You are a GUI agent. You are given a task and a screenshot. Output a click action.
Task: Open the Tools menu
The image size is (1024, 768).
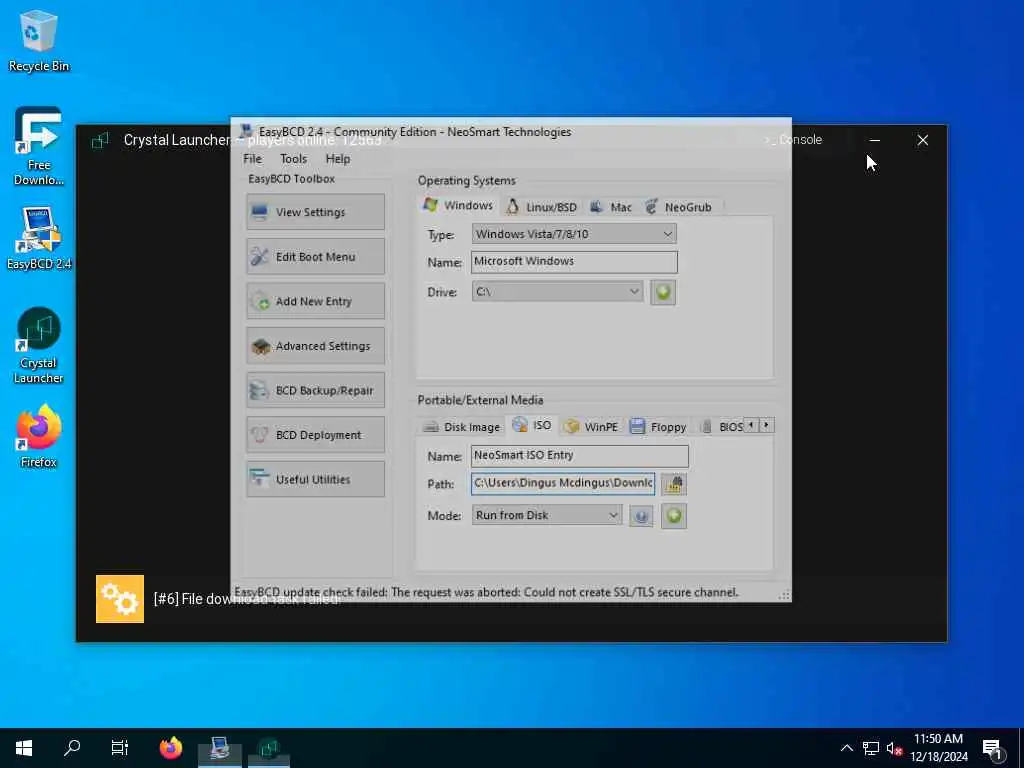(293, 159)
